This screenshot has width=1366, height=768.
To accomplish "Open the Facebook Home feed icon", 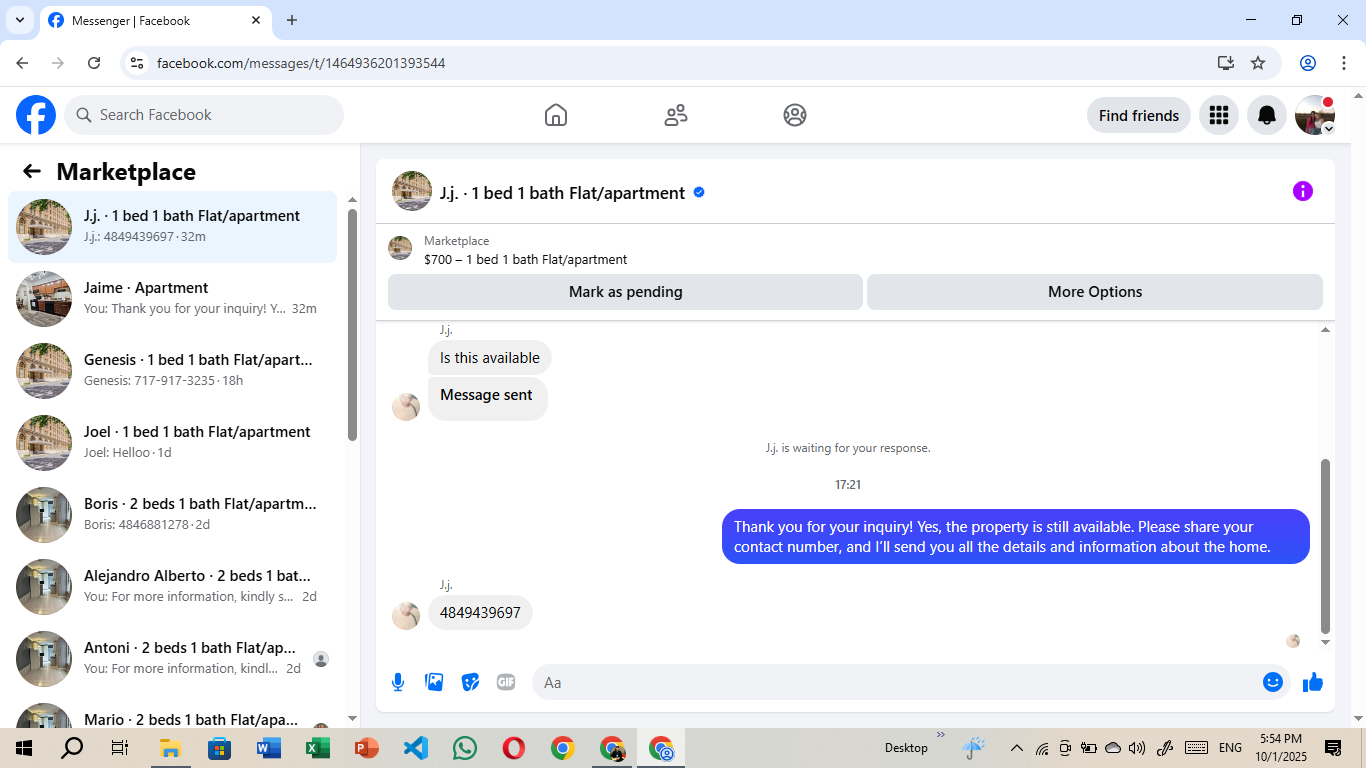I will (x=556, y=115).
